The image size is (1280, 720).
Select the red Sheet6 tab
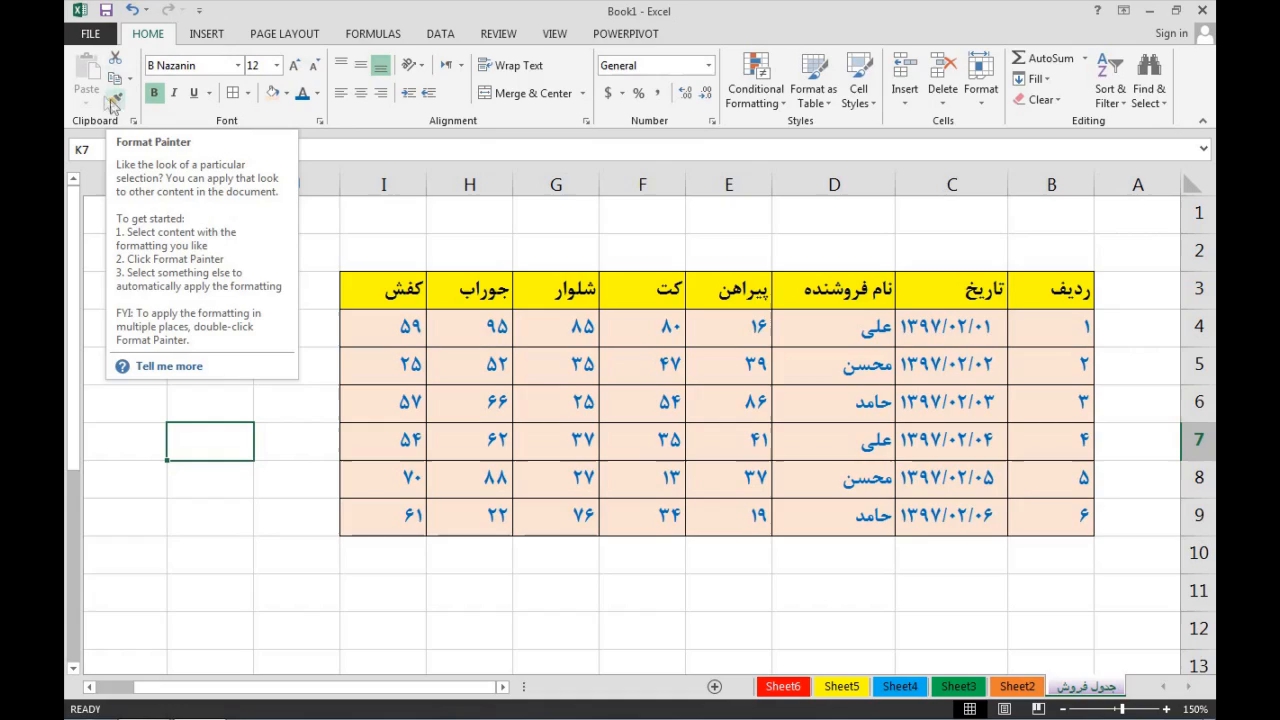(x=783, y=686)
